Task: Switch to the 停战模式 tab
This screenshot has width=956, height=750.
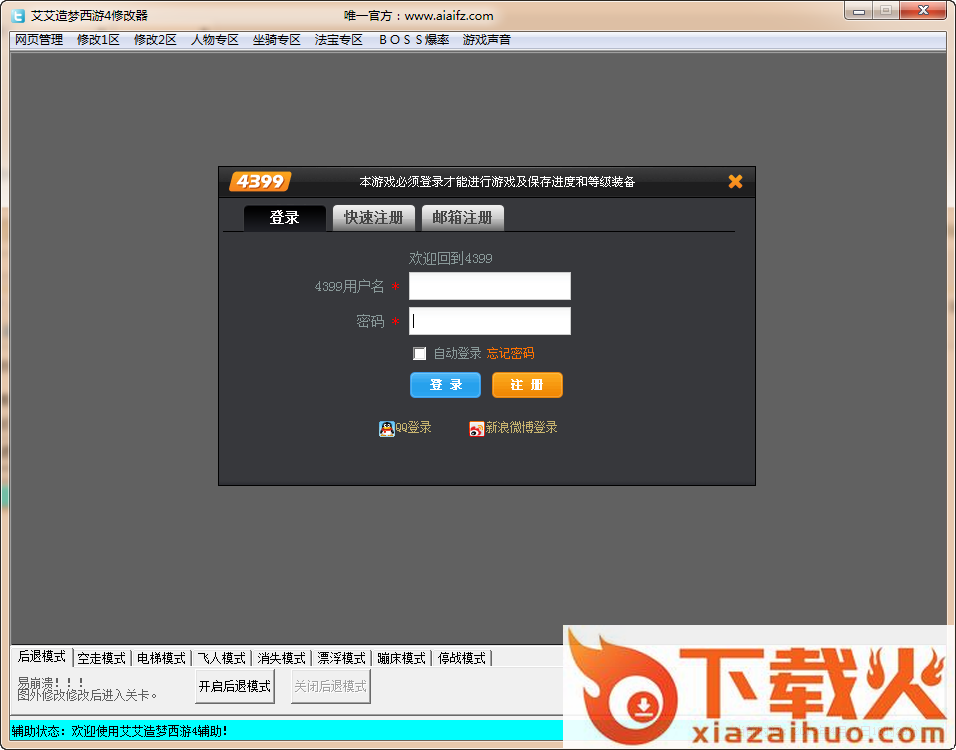Action: point(462,659)
